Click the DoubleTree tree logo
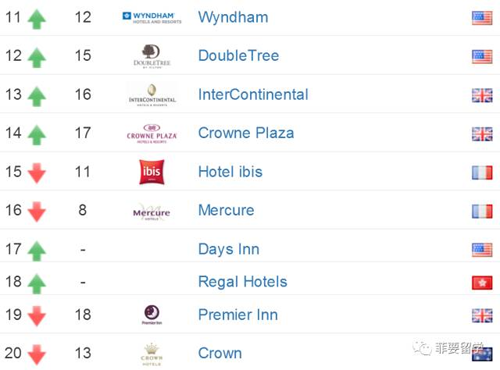The width and height of the screenshot is (500, 370). click(152, 56)
